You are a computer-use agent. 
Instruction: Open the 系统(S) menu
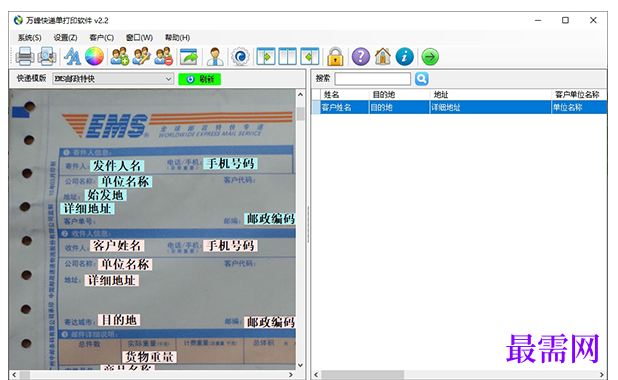pyautogui.click(x=30, y=37)
